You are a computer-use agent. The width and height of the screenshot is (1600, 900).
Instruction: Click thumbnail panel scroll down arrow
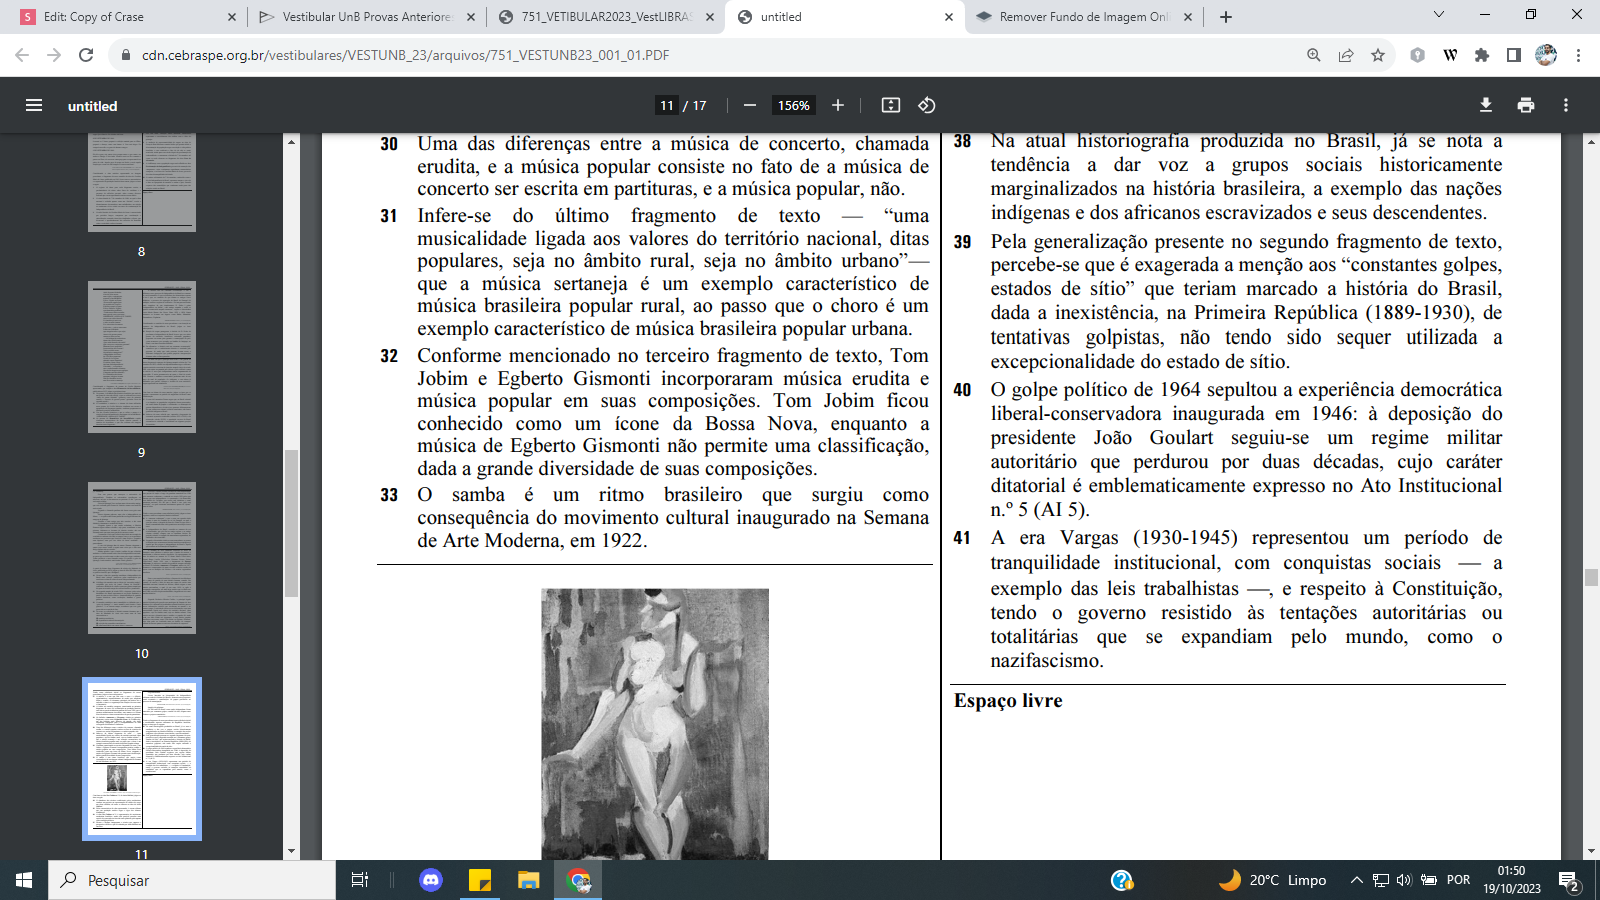[292, 852]
